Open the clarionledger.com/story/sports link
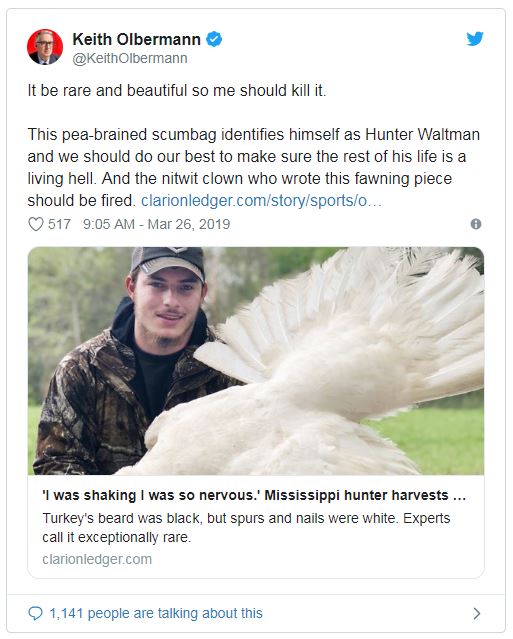Image resolution: width=513 pixels, height=639 pixels. point(261,201)
